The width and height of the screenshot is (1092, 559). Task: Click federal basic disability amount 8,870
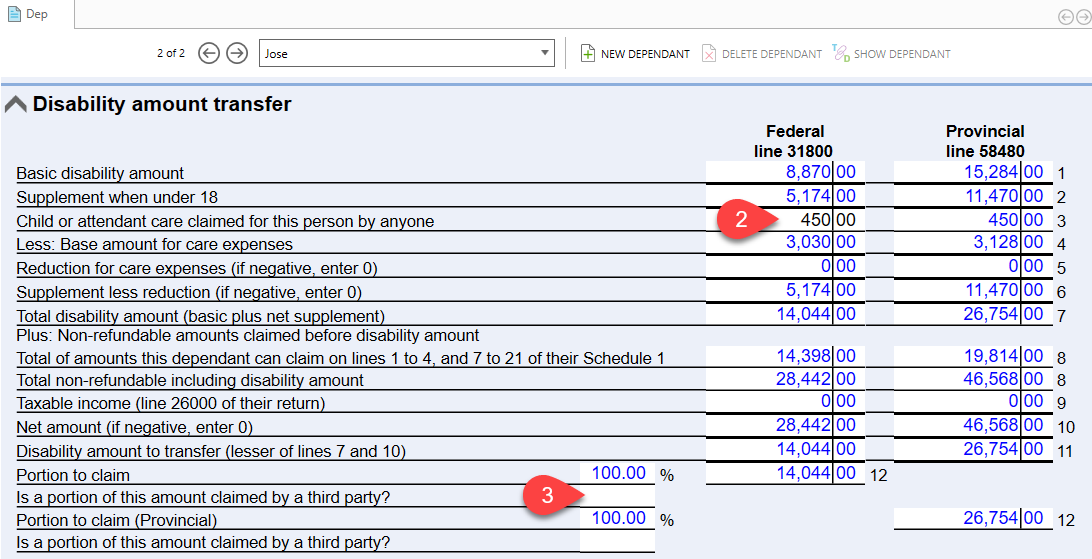click(x=785, y=172)
